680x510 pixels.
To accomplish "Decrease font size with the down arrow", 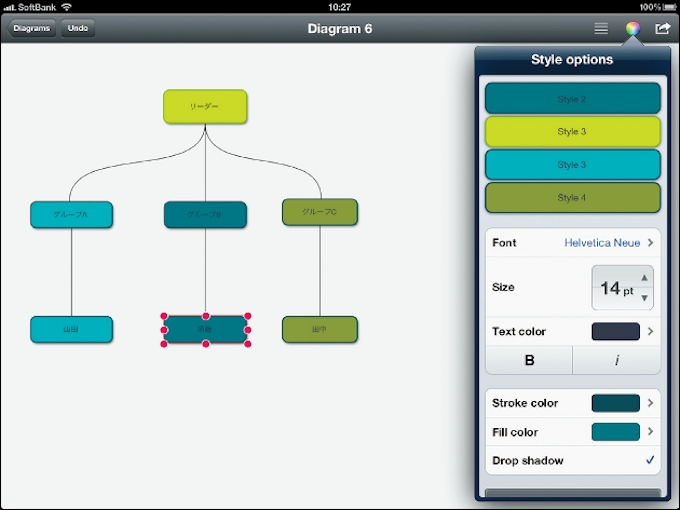I will click(x=644, y=298).
